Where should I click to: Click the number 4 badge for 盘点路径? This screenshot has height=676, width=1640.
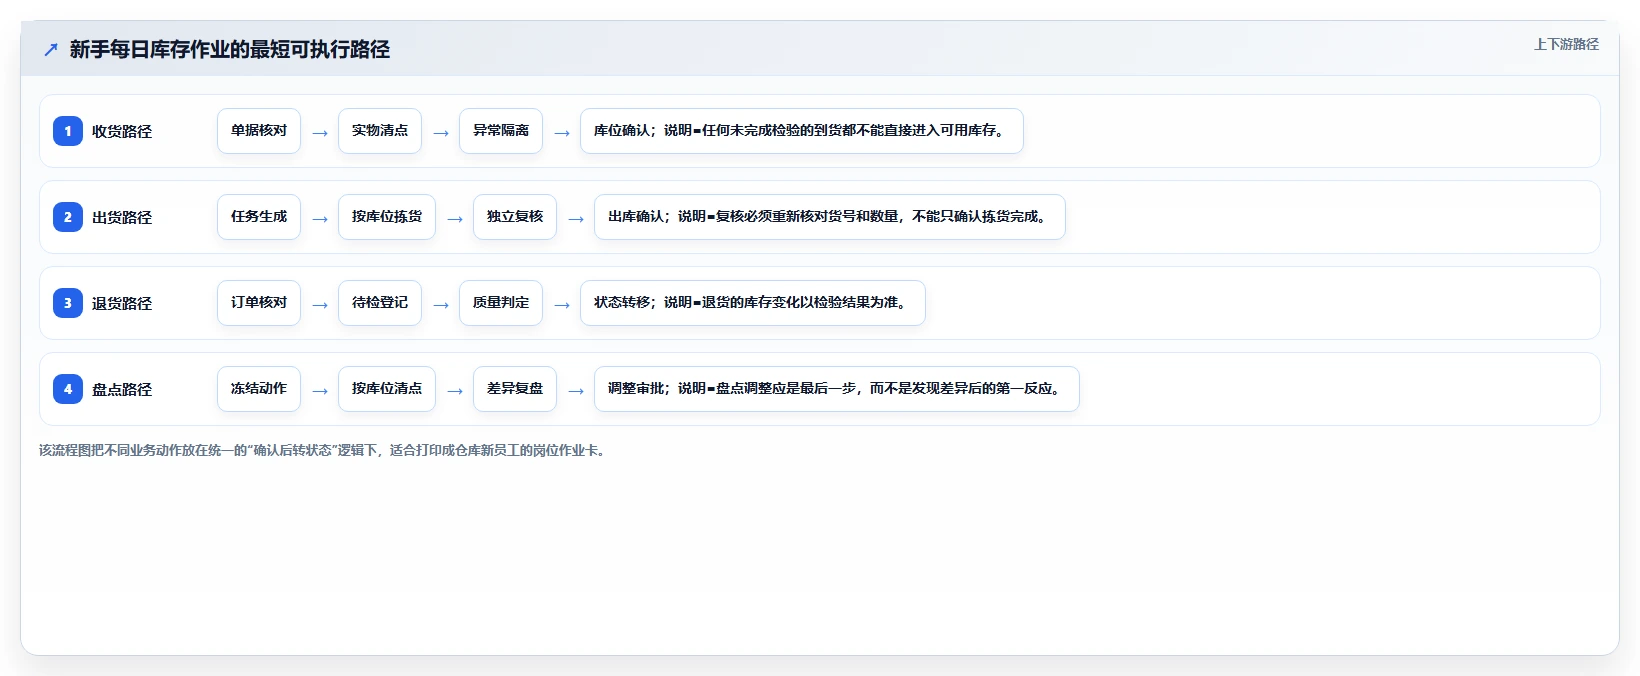coord(68,389)
